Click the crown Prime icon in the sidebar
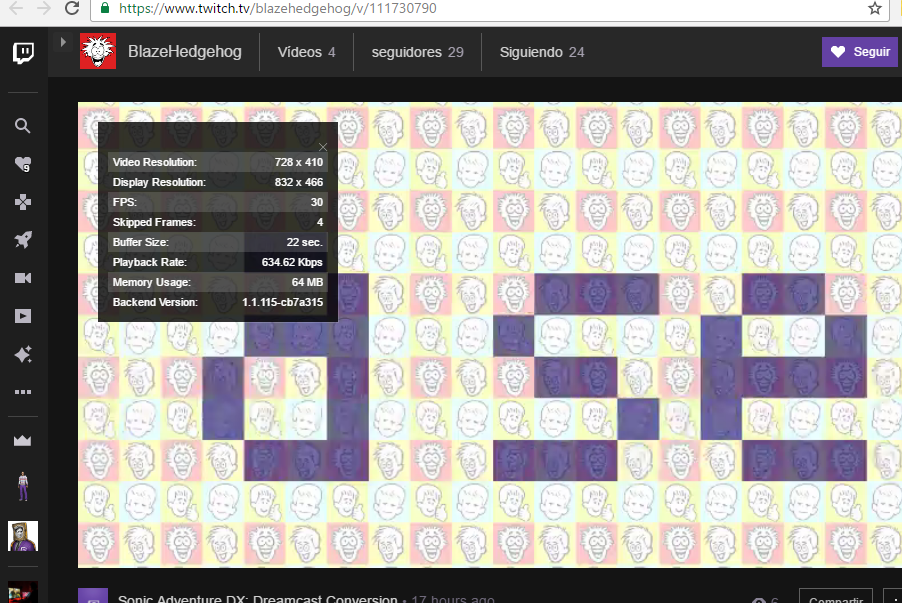Viewport: 902px width, 603px height. click(22, 441)
